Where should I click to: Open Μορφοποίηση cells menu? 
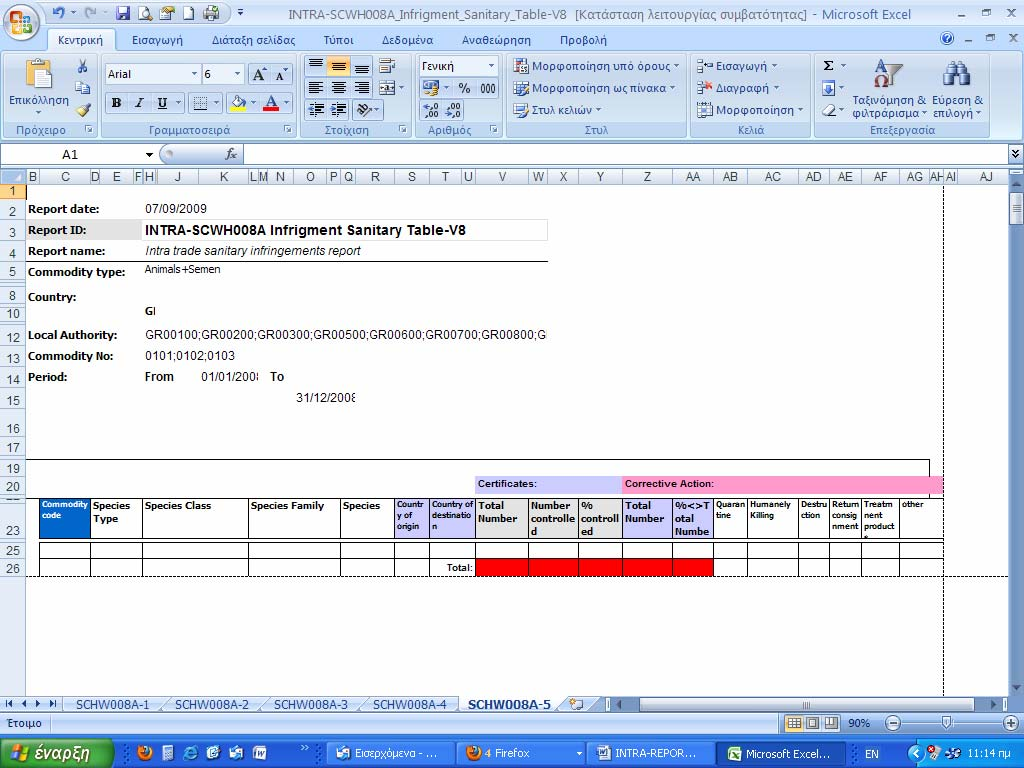pyautogui.click(x=750, y=110)
